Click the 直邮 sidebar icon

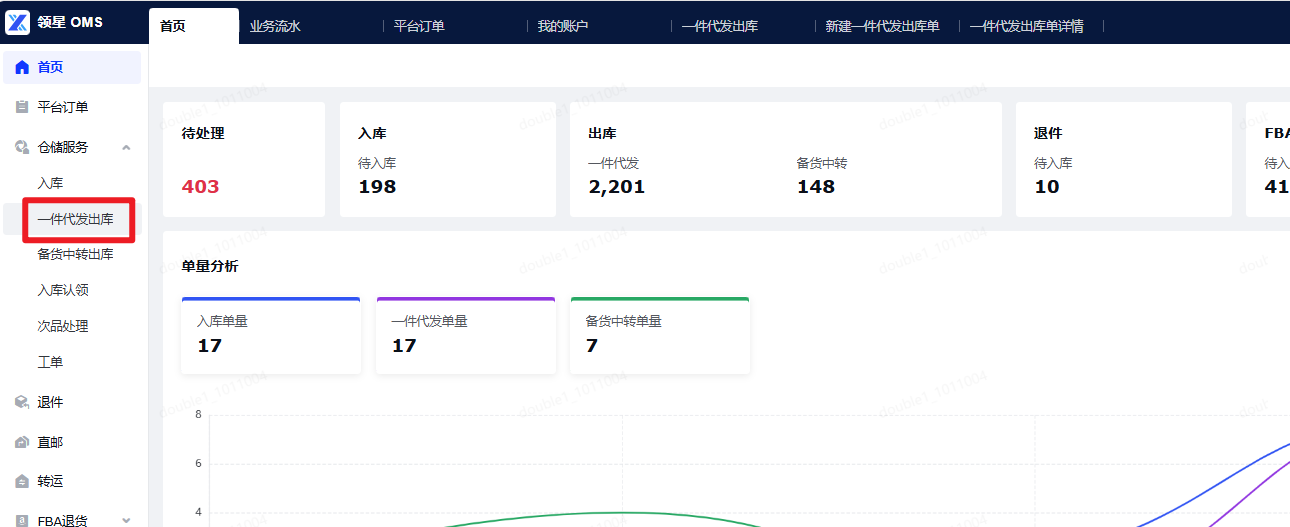pos(22,442)
